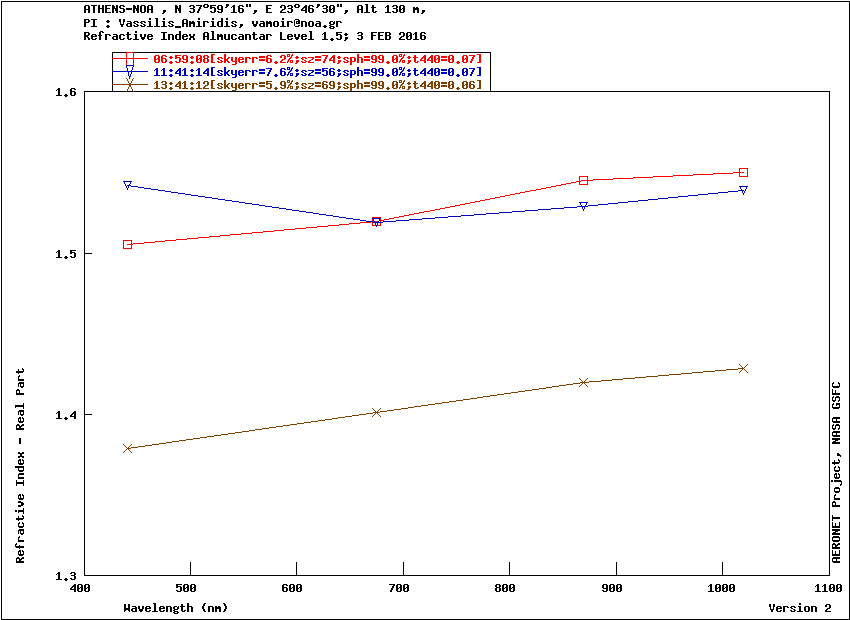Select the brown X data point at 440 nm

127,448
